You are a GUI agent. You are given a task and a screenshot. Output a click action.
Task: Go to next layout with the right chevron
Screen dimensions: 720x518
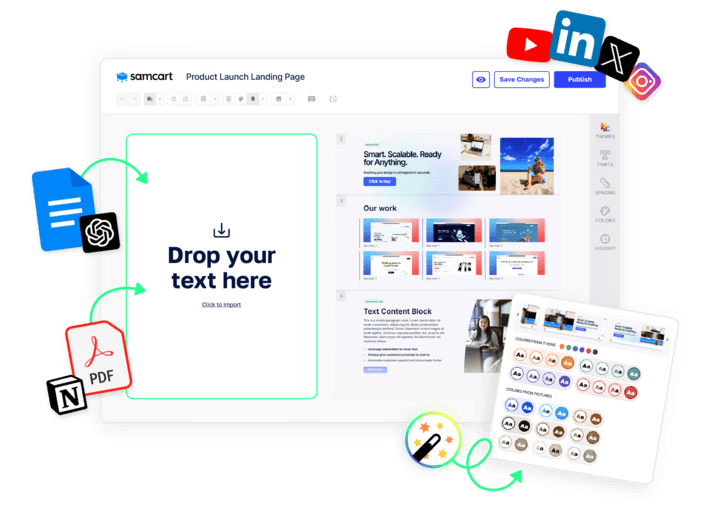pos(667,339)
